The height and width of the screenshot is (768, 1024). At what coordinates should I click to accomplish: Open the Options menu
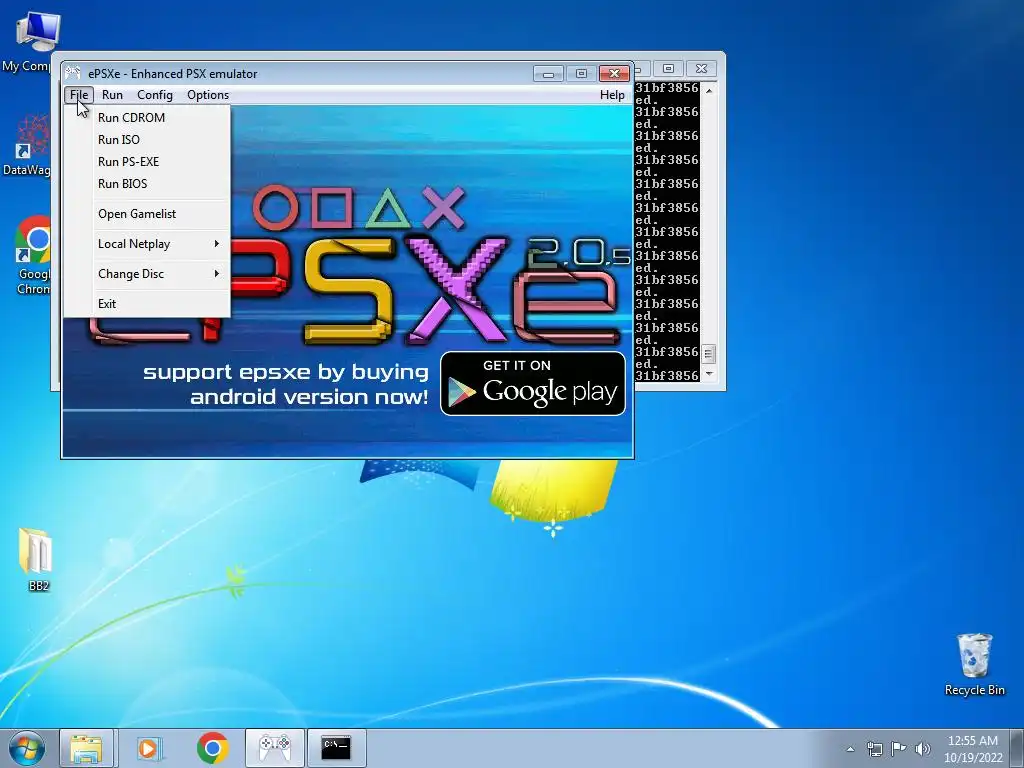[208, 95]
